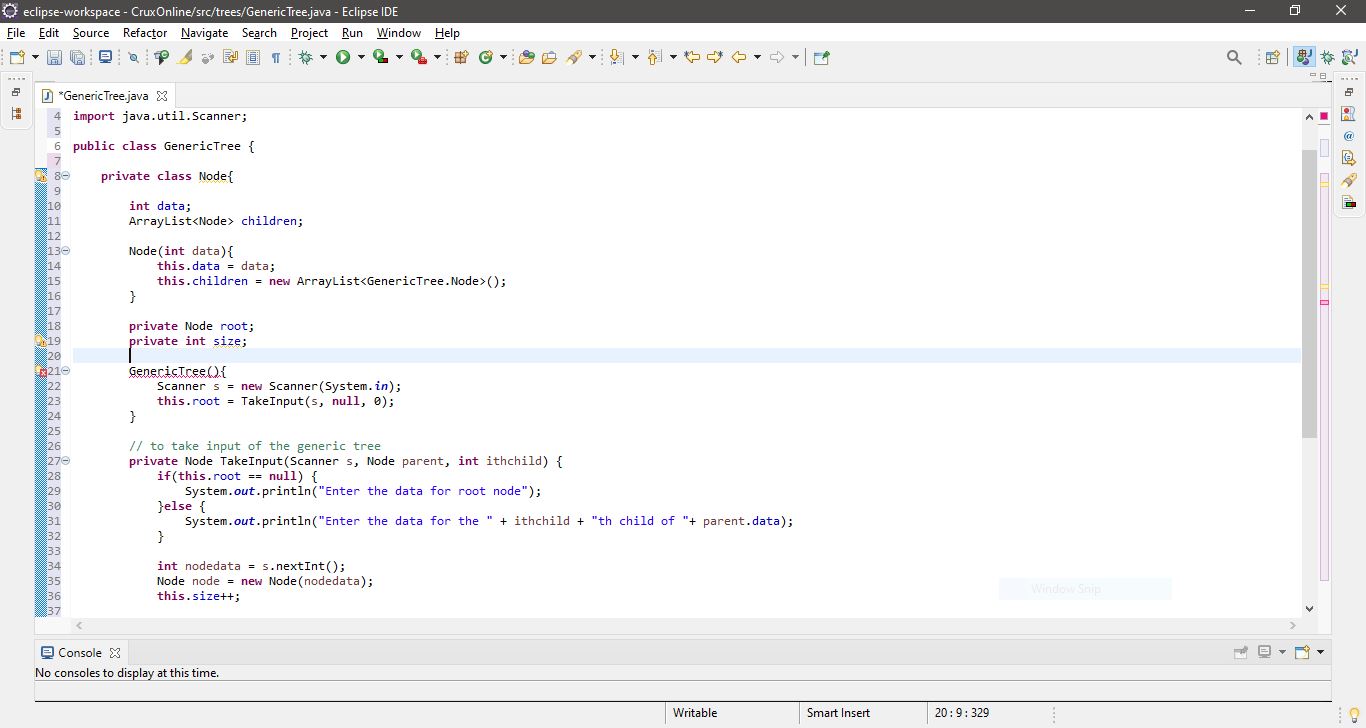Close the GenericTree.java editor tab
The image size is (1366, 728).
pyautogui.click(x=162, y=96)
